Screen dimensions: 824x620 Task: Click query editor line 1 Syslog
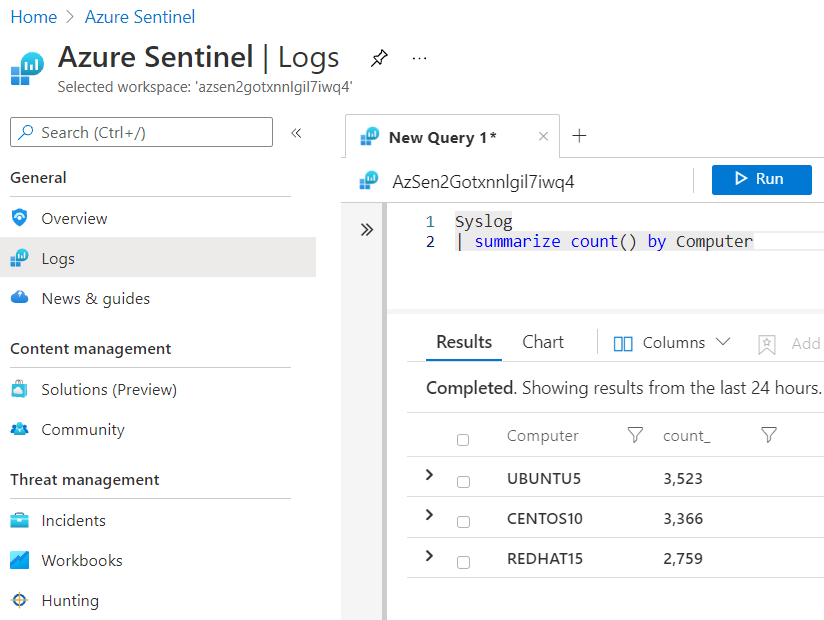483,221
